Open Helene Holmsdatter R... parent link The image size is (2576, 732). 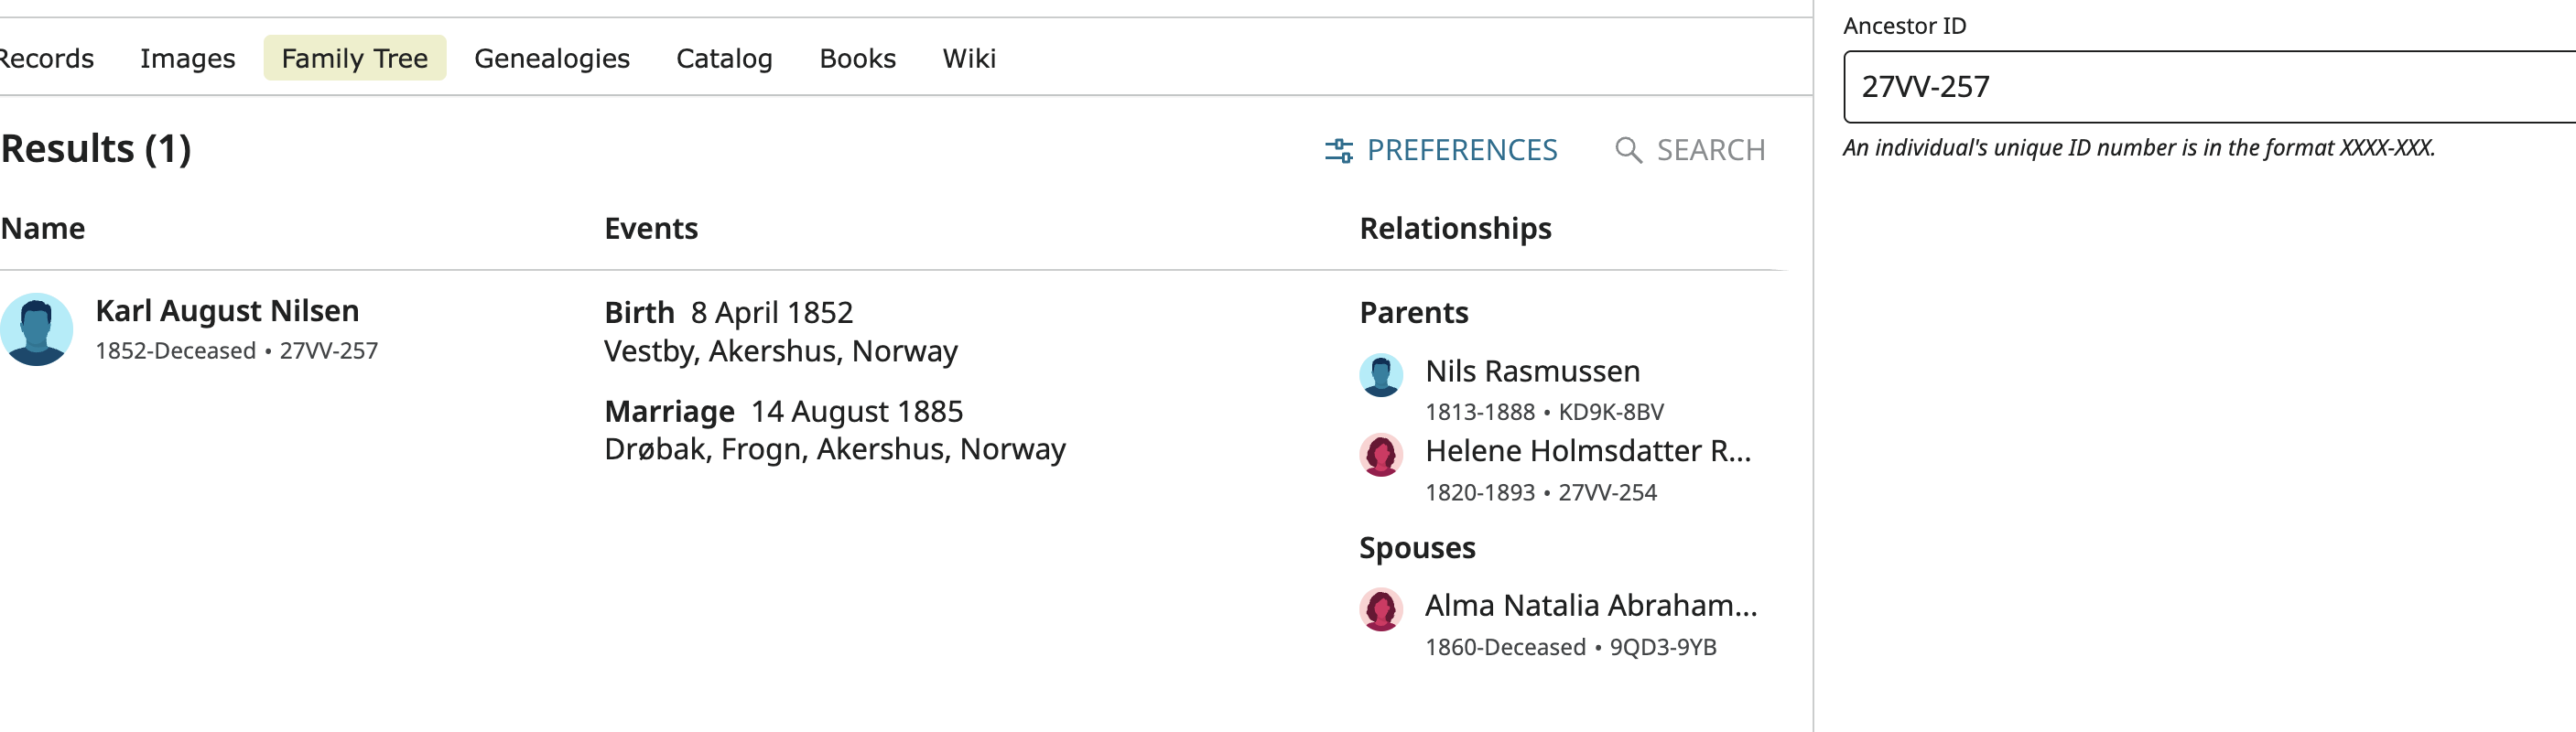pyautogui.click(x=1588, y=451)
